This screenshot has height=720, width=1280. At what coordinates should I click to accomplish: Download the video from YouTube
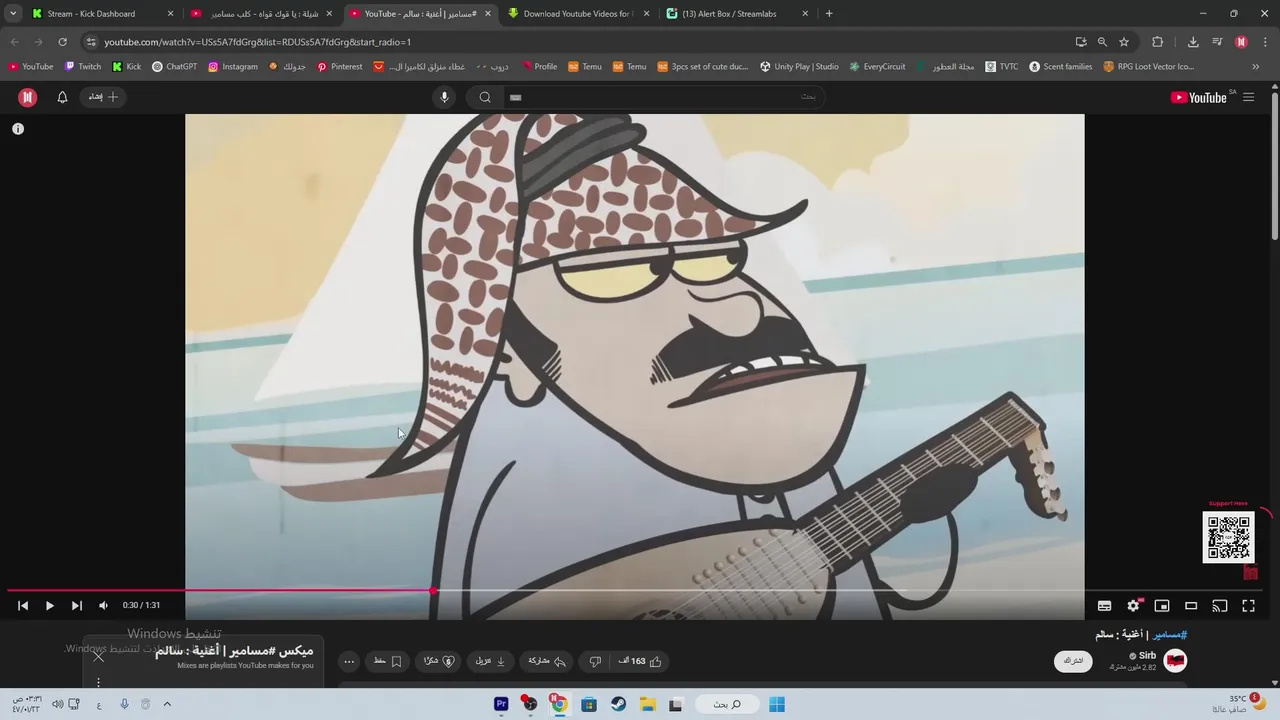pos(490,661)
